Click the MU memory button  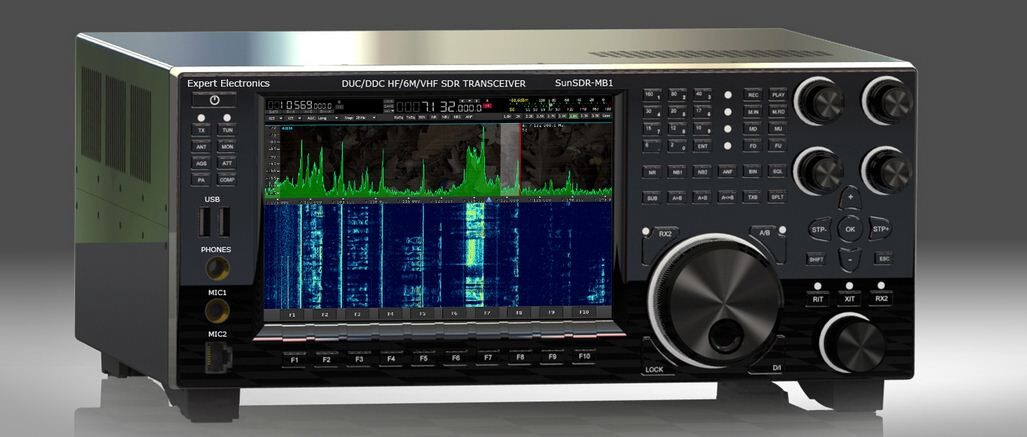777,129
